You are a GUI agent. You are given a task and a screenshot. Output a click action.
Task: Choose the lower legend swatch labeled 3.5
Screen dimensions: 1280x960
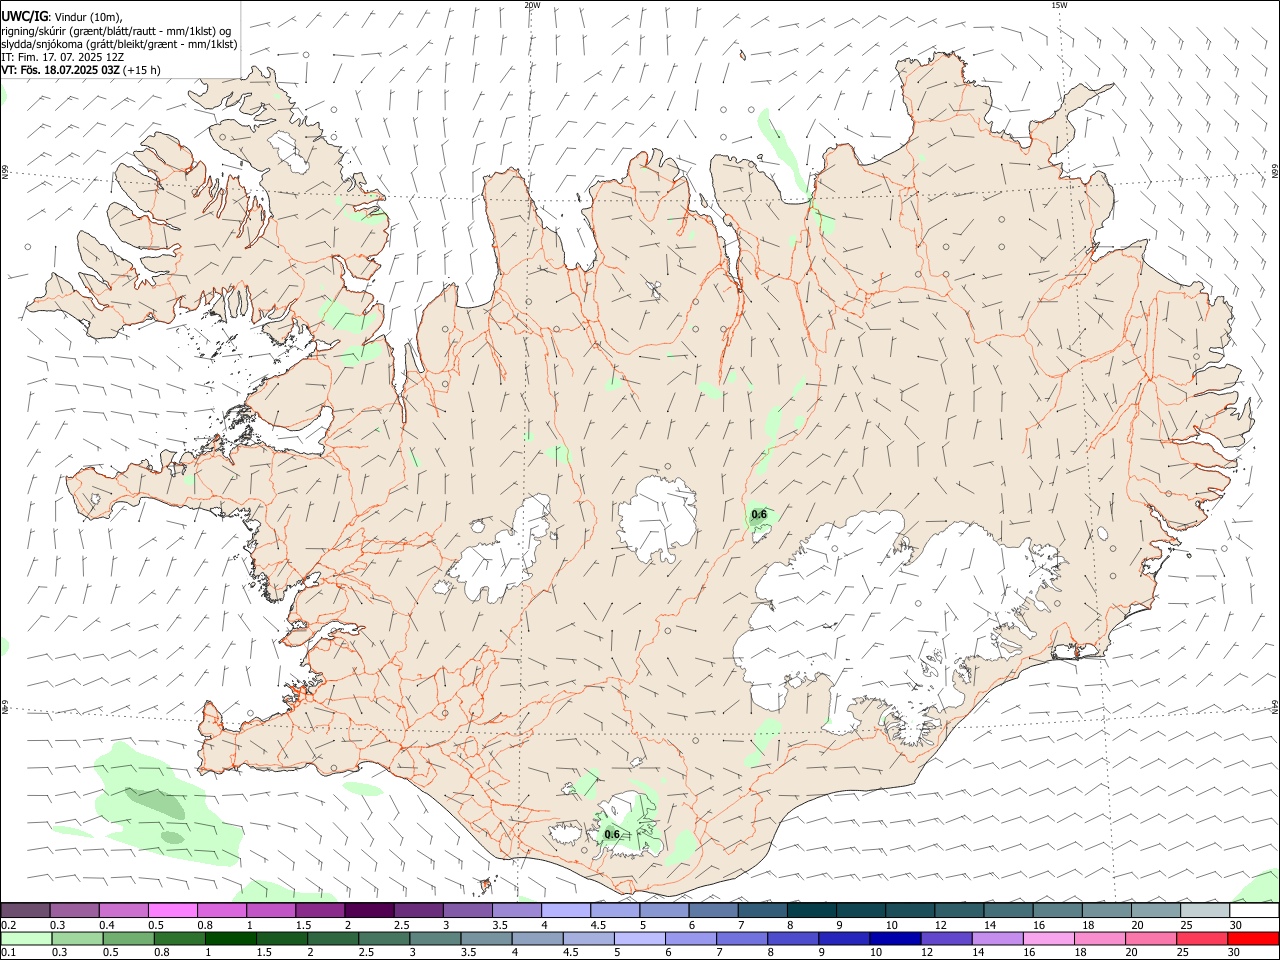[x=486, y=939]
